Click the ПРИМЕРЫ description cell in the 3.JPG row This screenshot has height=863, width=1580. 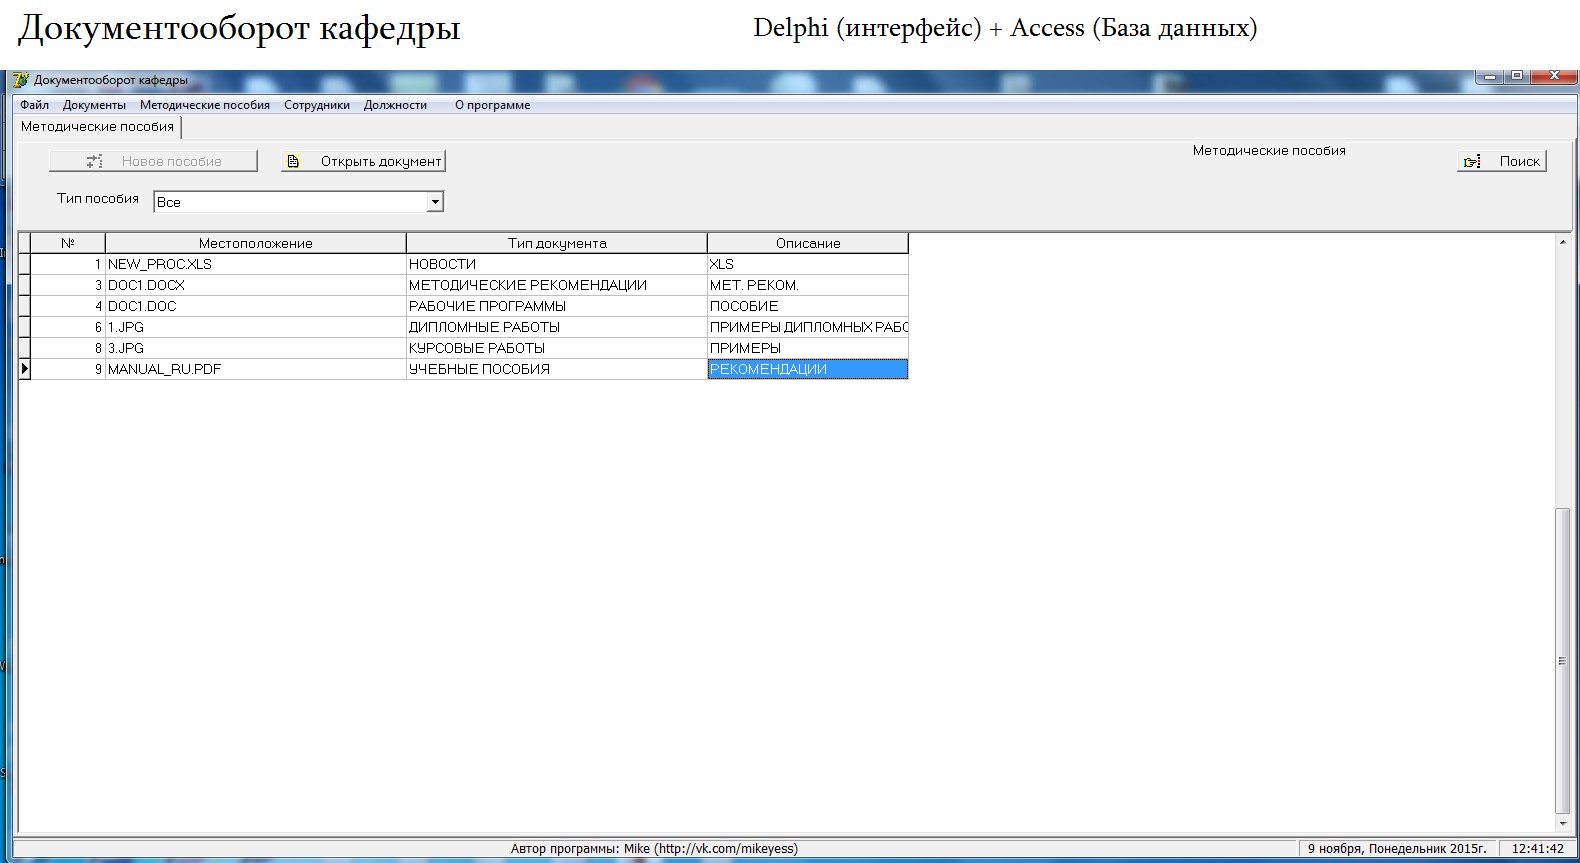[x=808, y=348]
